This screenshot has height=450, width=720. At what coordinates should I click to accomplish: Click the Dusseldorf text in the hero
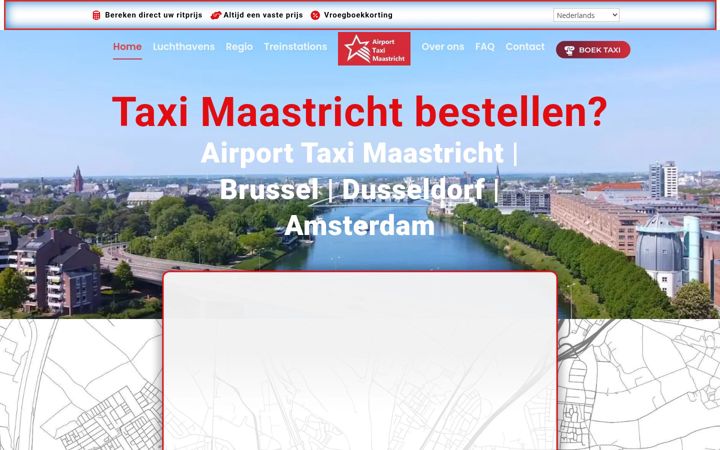(x=413, y=189)
